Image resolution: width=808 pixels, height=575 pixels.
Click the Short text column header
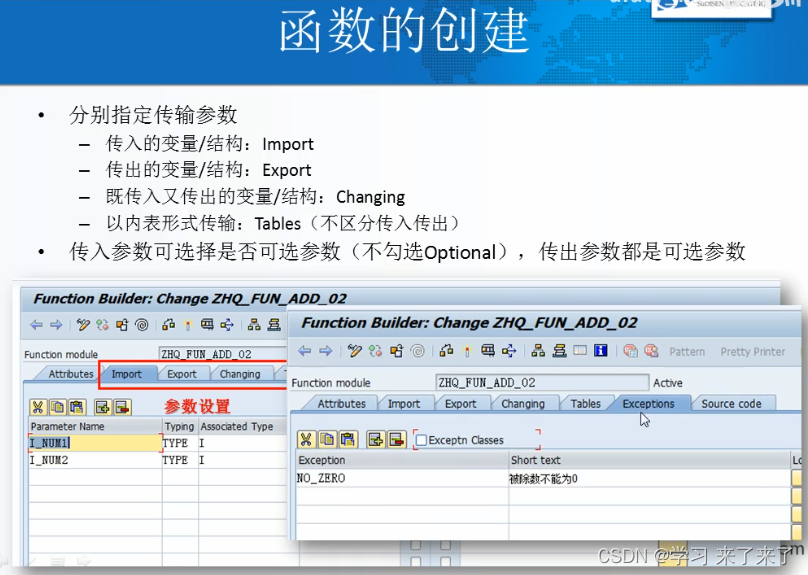(649, 460)
